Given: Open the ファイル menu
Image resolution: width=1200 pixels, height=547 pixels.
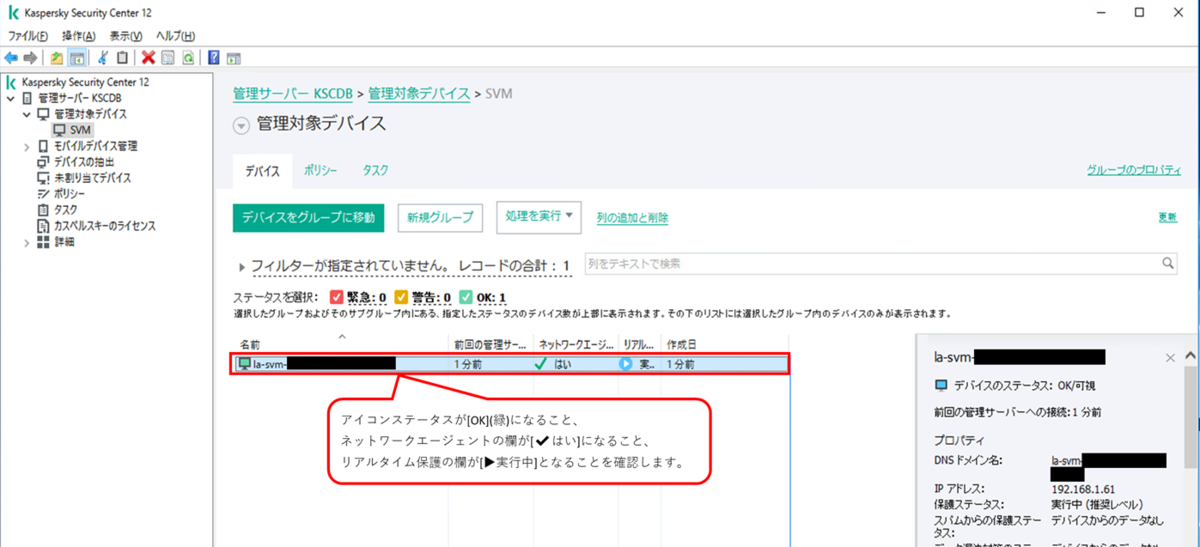Looking at the screenshot, I should click(28, 36).
